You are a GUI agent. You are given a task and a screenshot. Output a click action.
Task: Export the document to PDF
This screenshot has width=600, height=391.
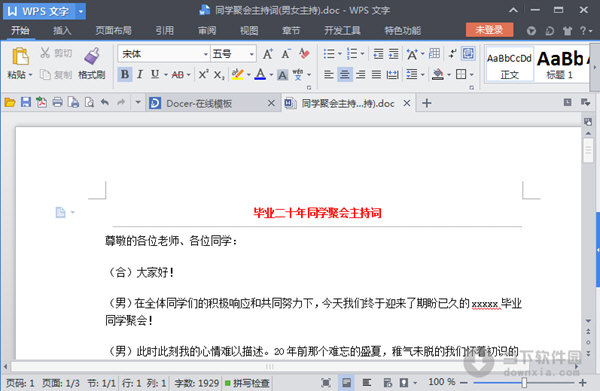pos(41,102)
